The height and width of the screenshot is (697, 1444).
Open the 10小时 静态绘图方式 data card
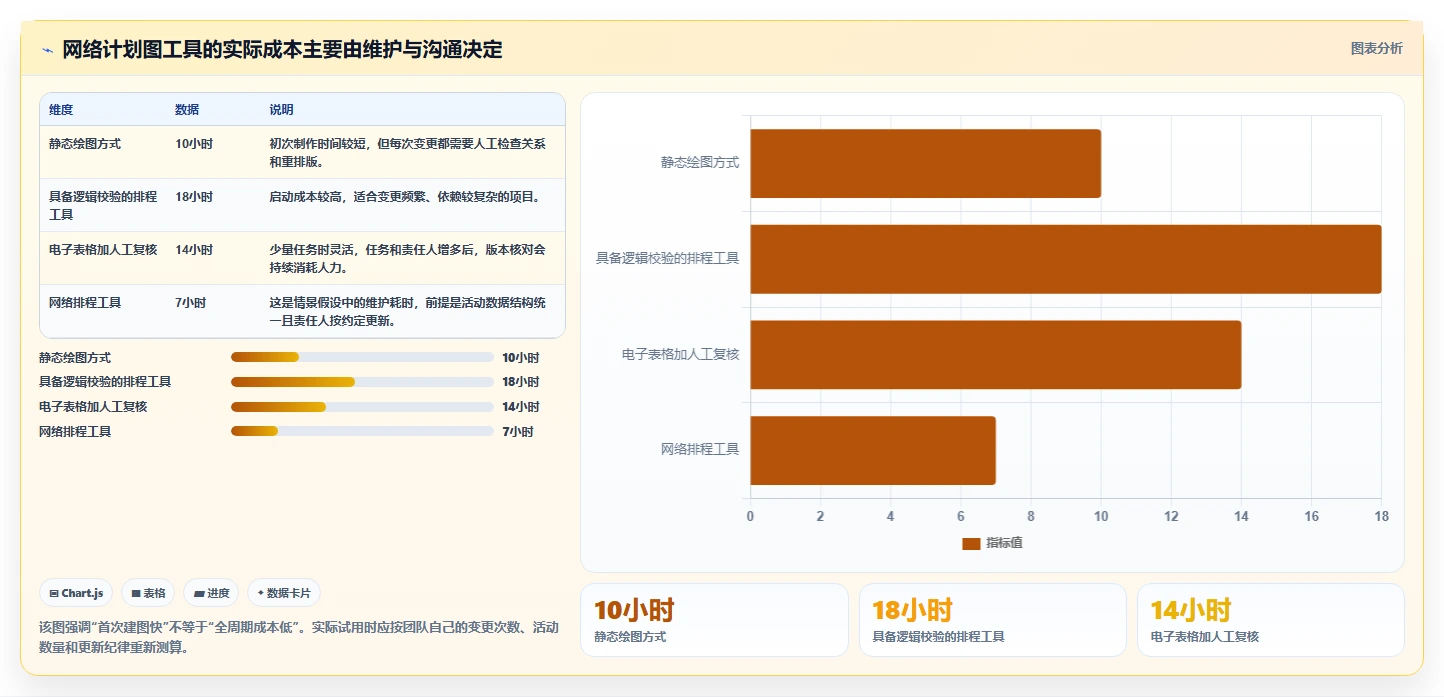[x=714, y=620]
